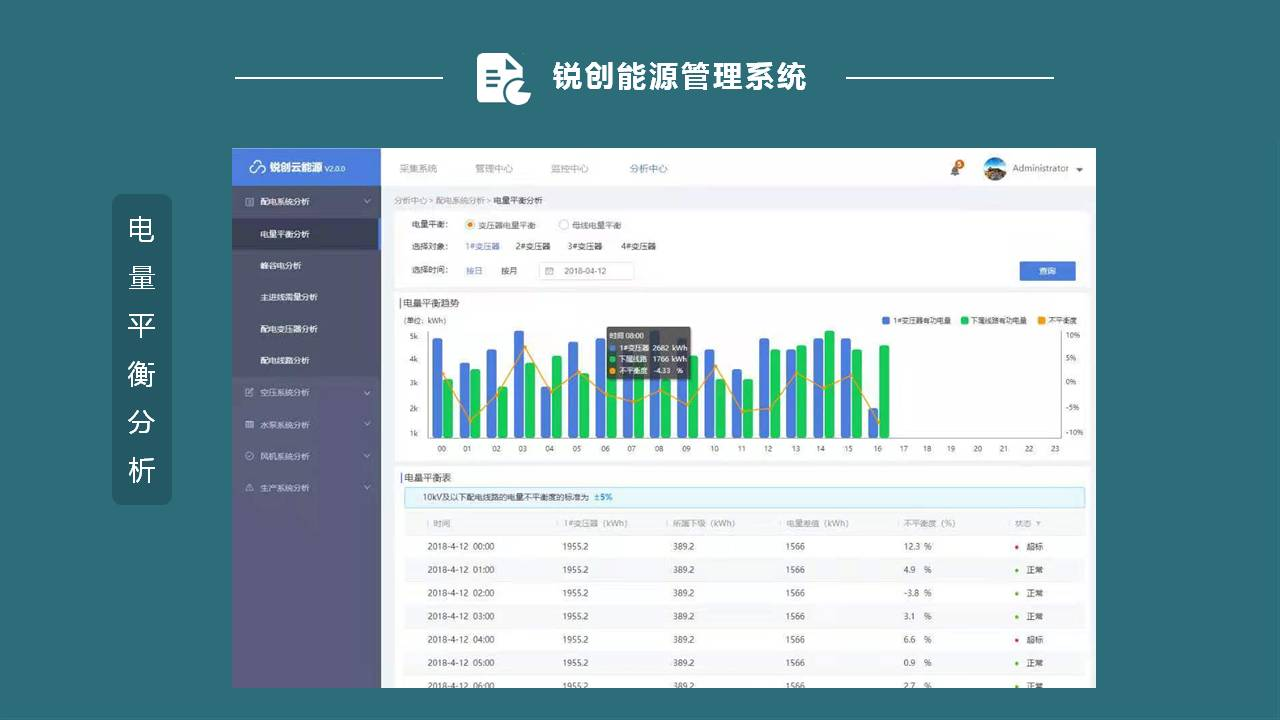
Task: Expand the 空压系统分析 section chevron
Action: (x=367, y=393)
